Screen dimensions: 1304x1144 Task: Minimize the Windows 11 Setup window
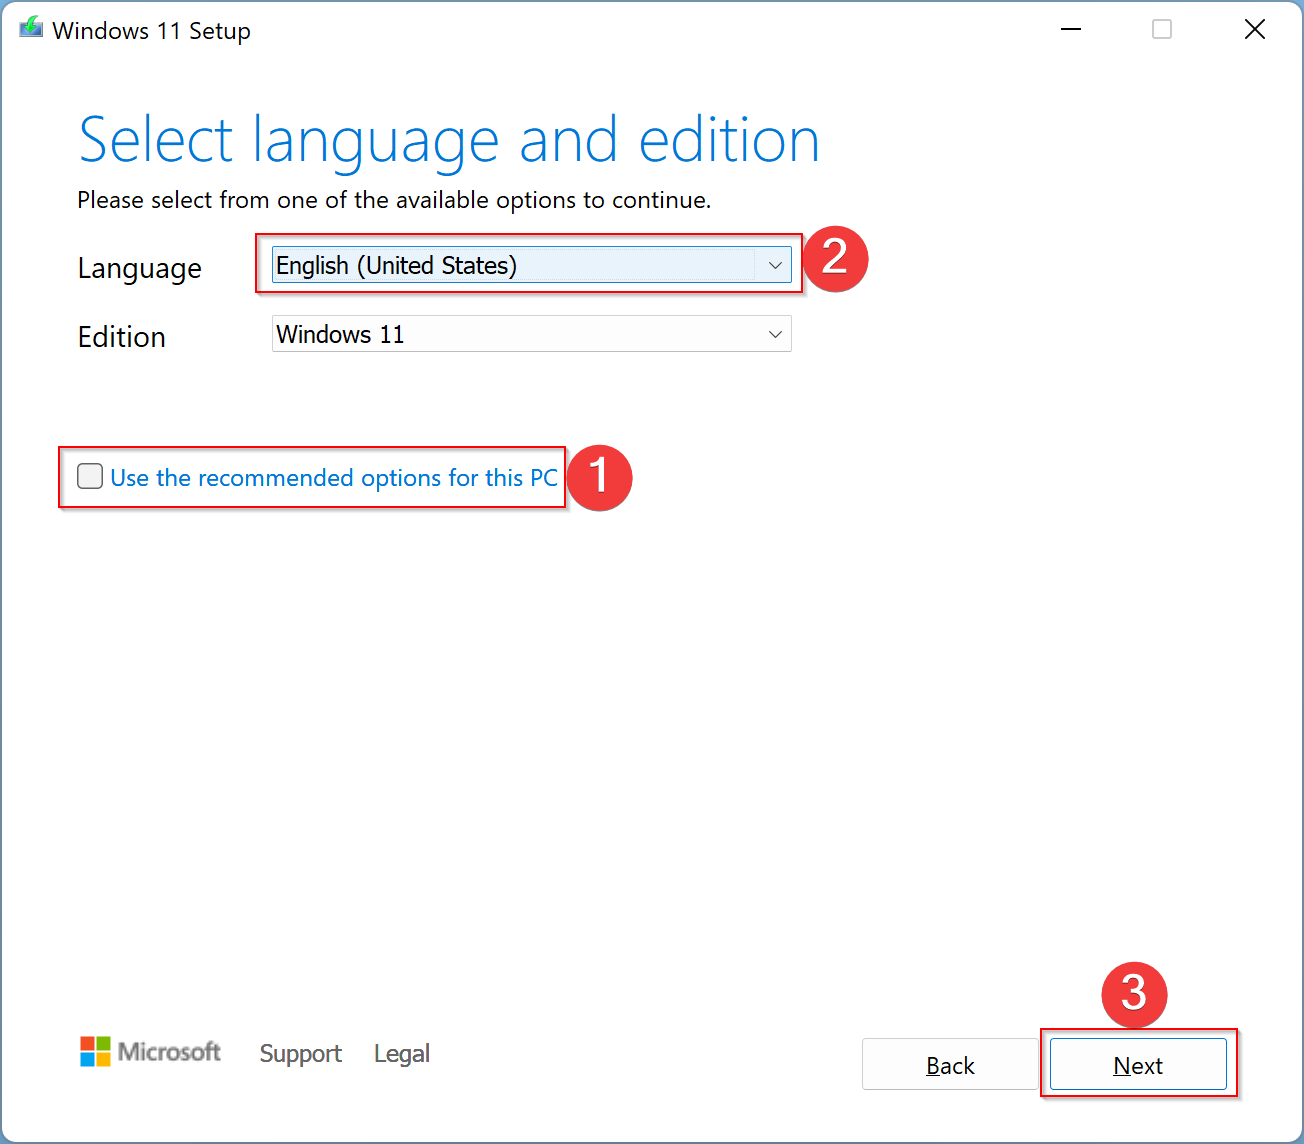pyautogui.click(x=1071, y=29)
